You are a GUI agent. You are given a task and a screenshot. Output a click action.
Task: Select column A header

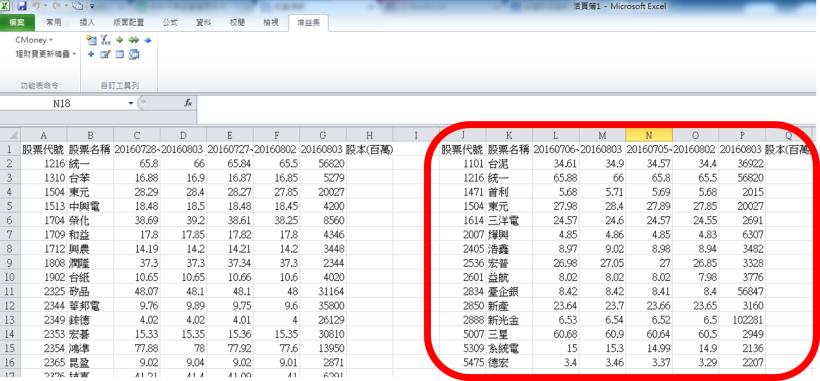[x=43, y=135]
